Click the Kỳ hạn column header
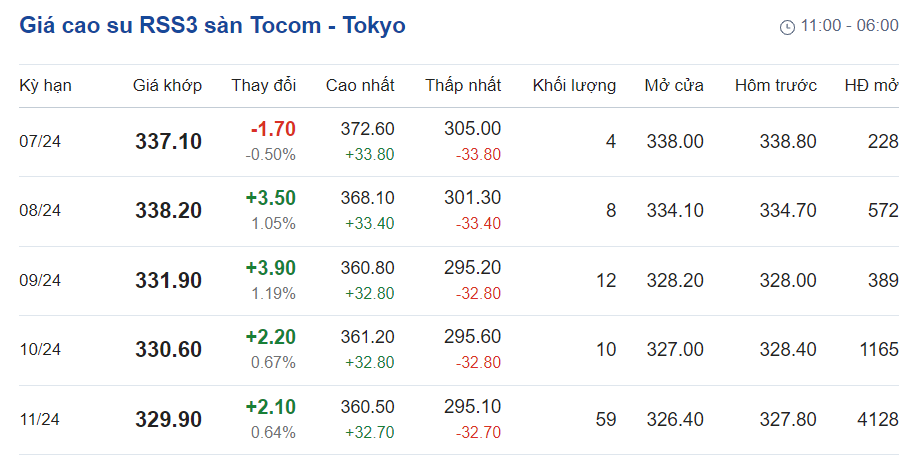This screenshot has width=918, height=456. [46, 86]
